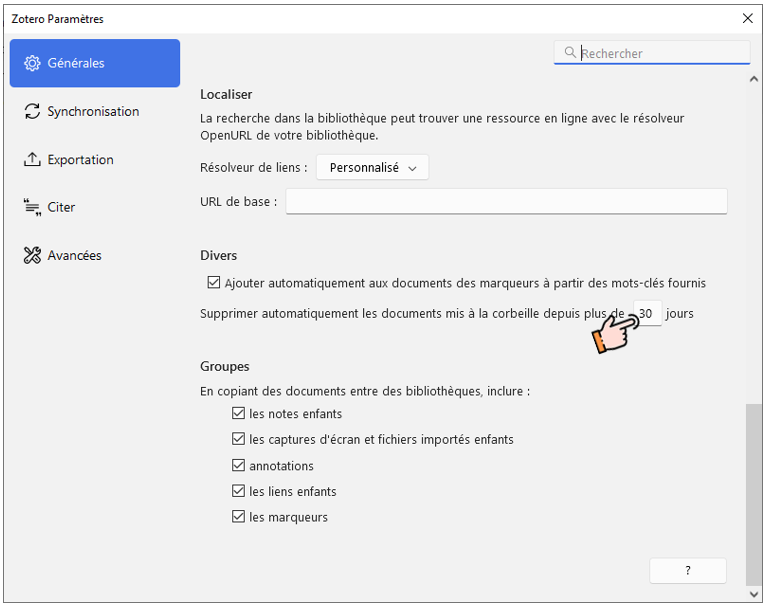Screen dimensions: 766x604
Task: Open the Générales settings pane
Action: tap(95, 63)
